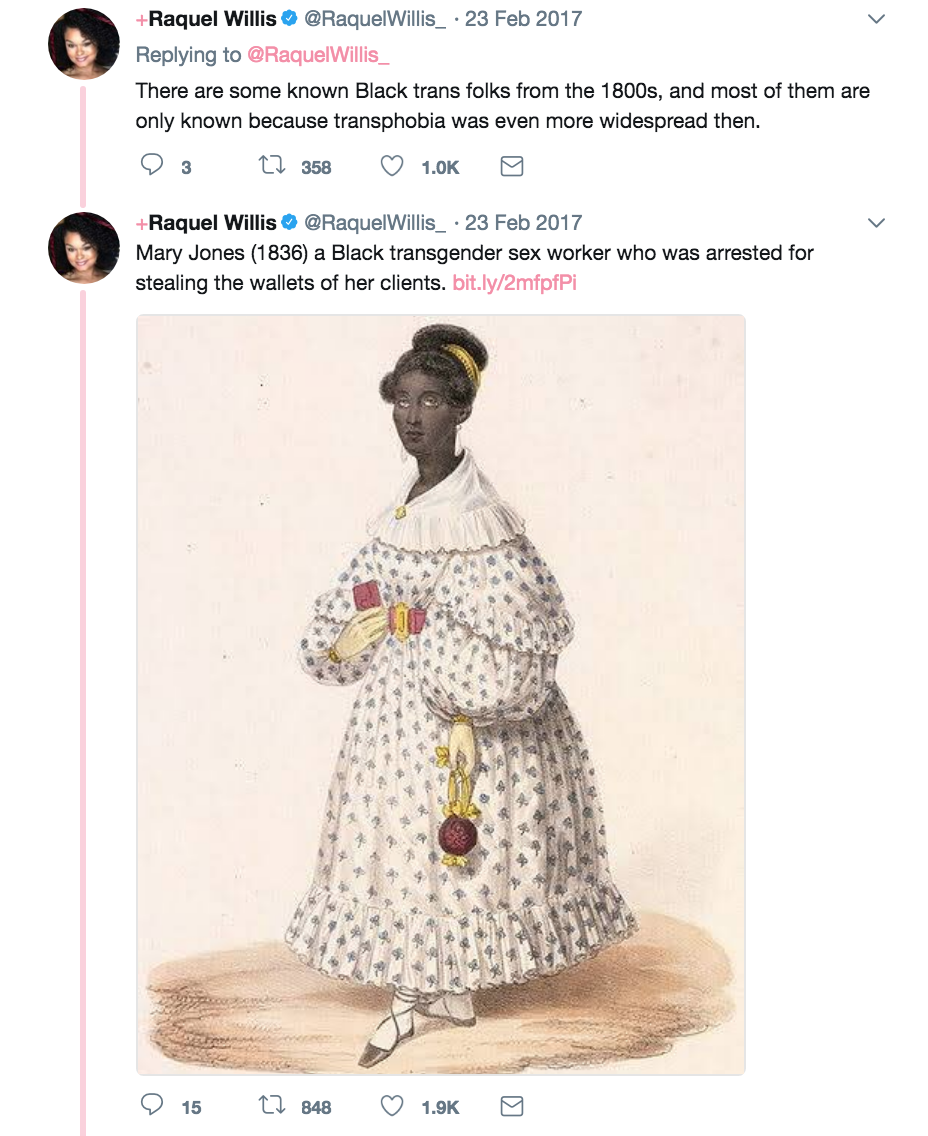Image resolution: width=928 pixels, height=1136 pixels.
Task: Like the tweet with 1.0K likes
Action: coord(391,166)
